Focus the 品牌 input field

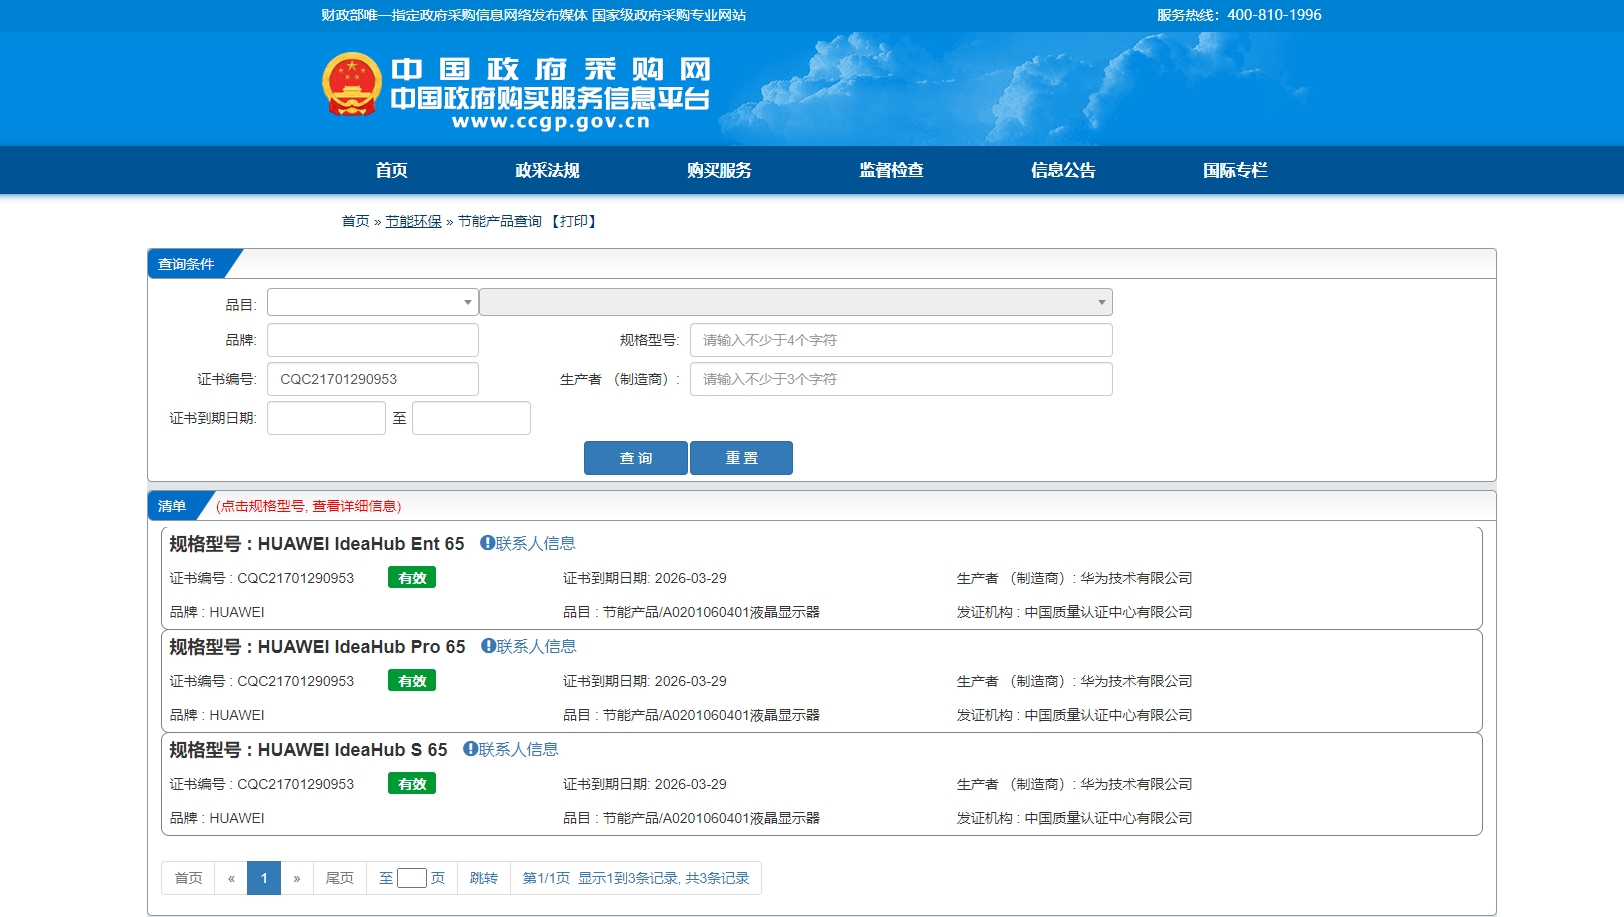coord(372,340)
